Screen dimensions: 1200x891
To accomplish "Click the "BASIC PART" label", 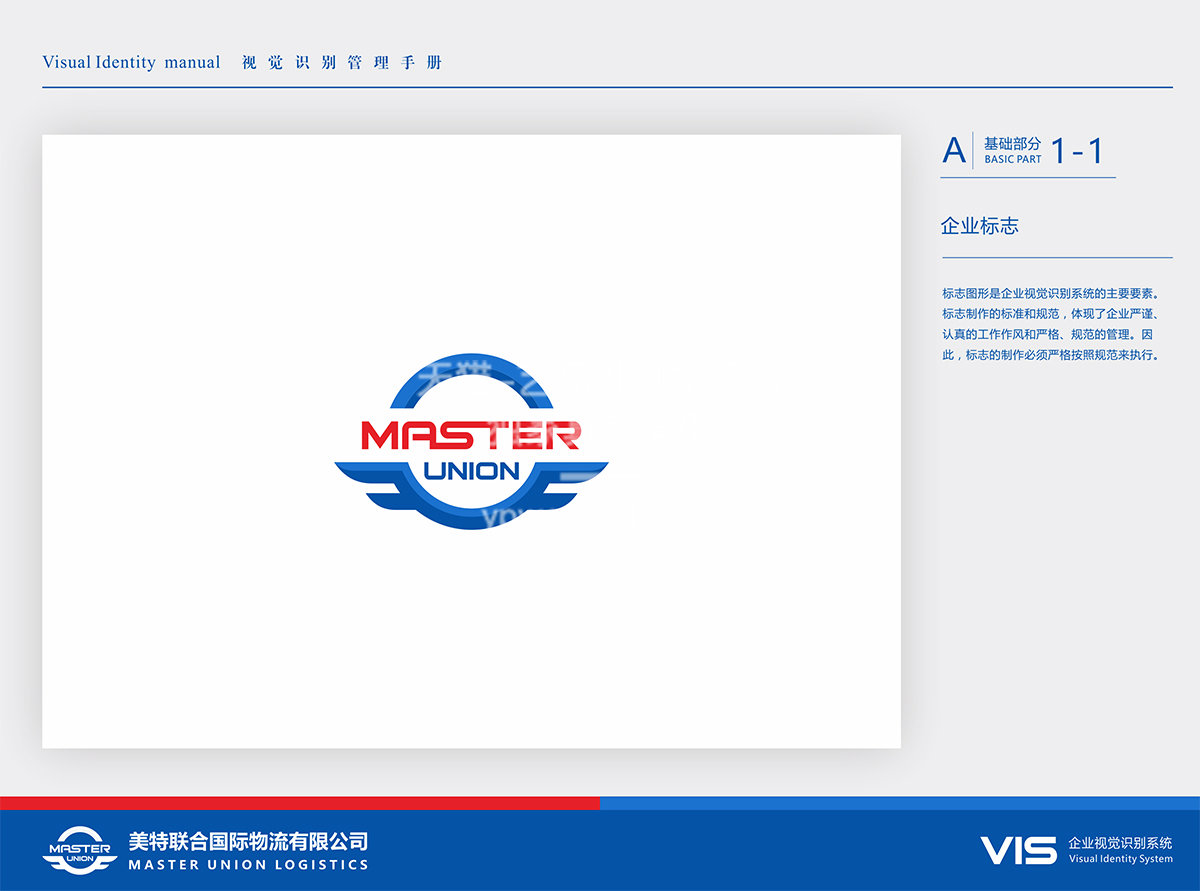I will [x=1012, y=159].
